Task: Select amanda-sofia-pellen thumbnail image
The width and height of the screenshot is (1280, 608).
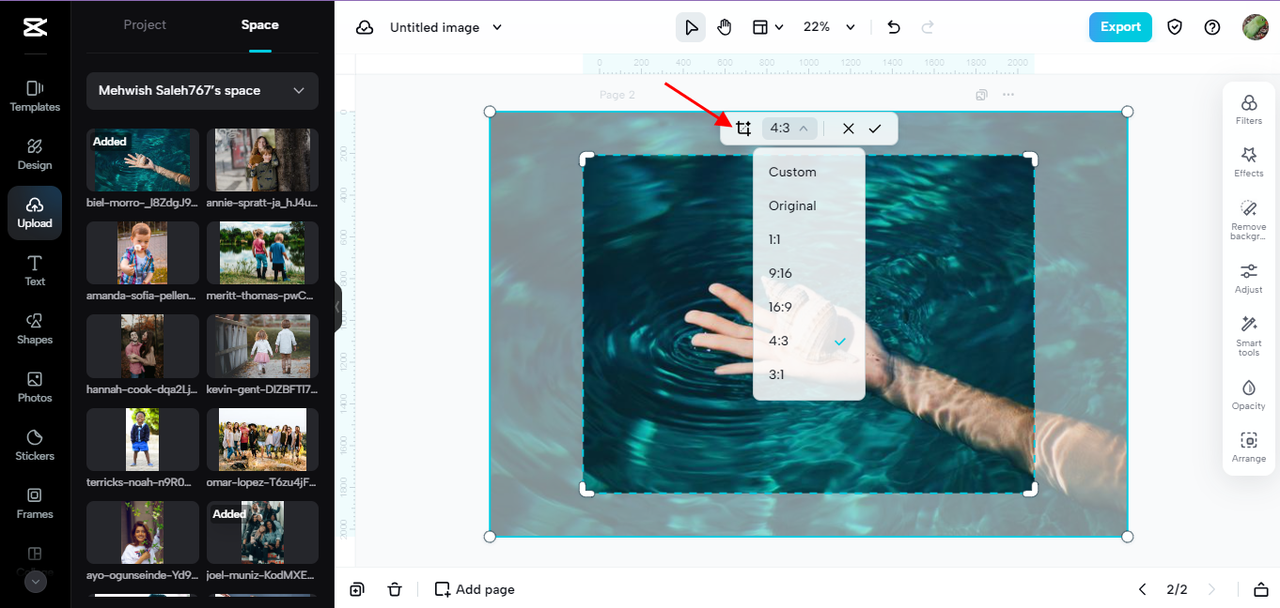Action: point(143,253)
